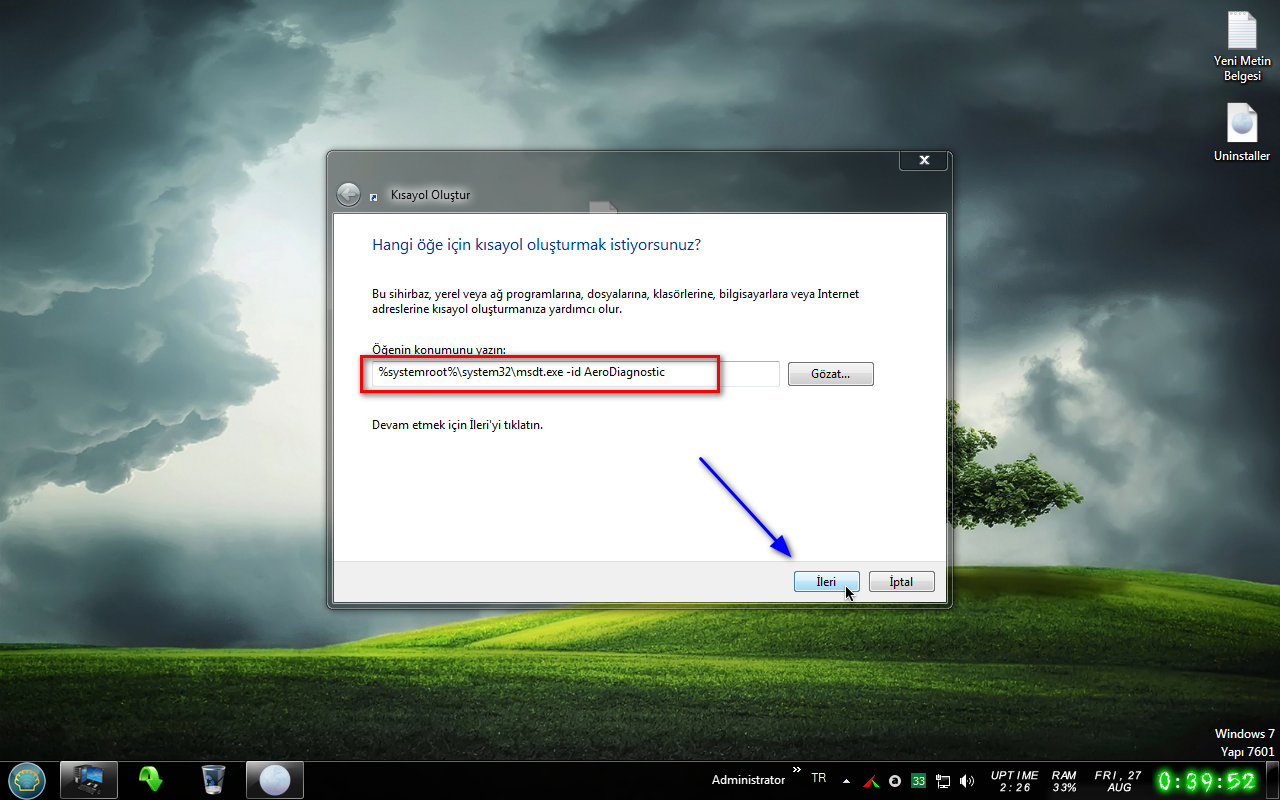Click the round white disc tray icon
This screenshot has width=1280, height=800.
895,780
